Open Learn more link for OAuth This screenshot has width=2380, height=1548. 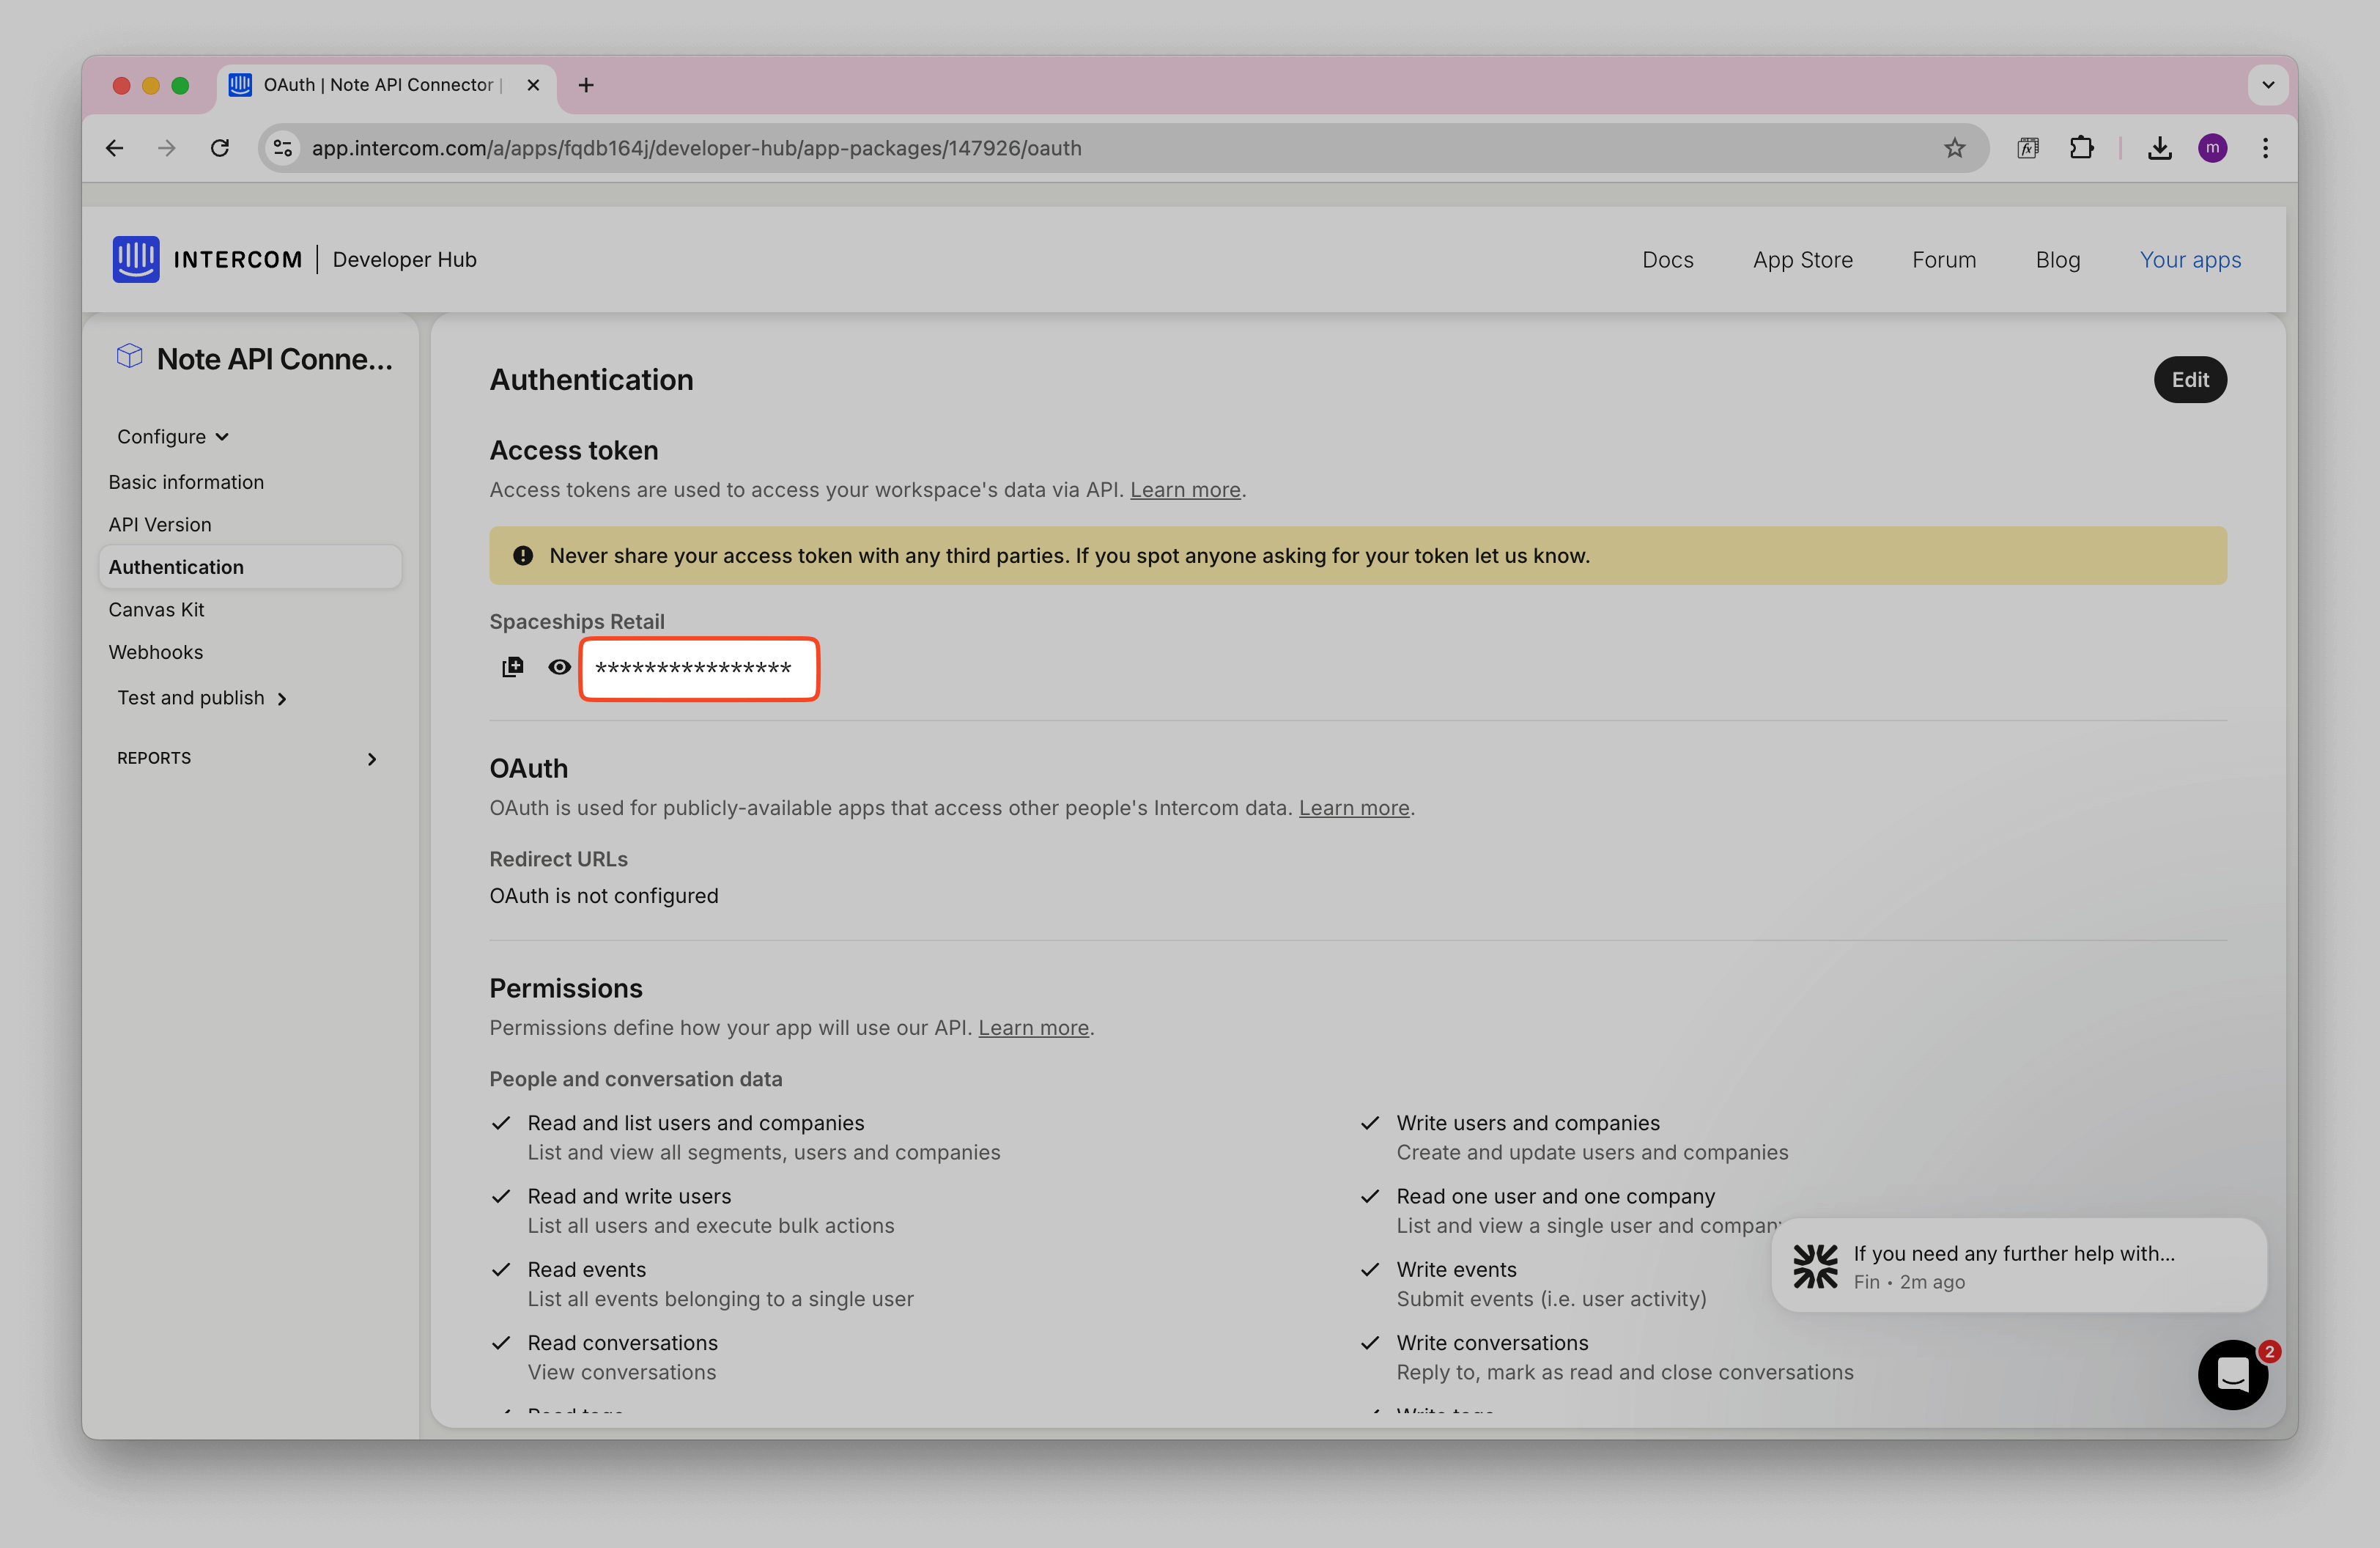pyautogui.click(x=1353, y=808)
